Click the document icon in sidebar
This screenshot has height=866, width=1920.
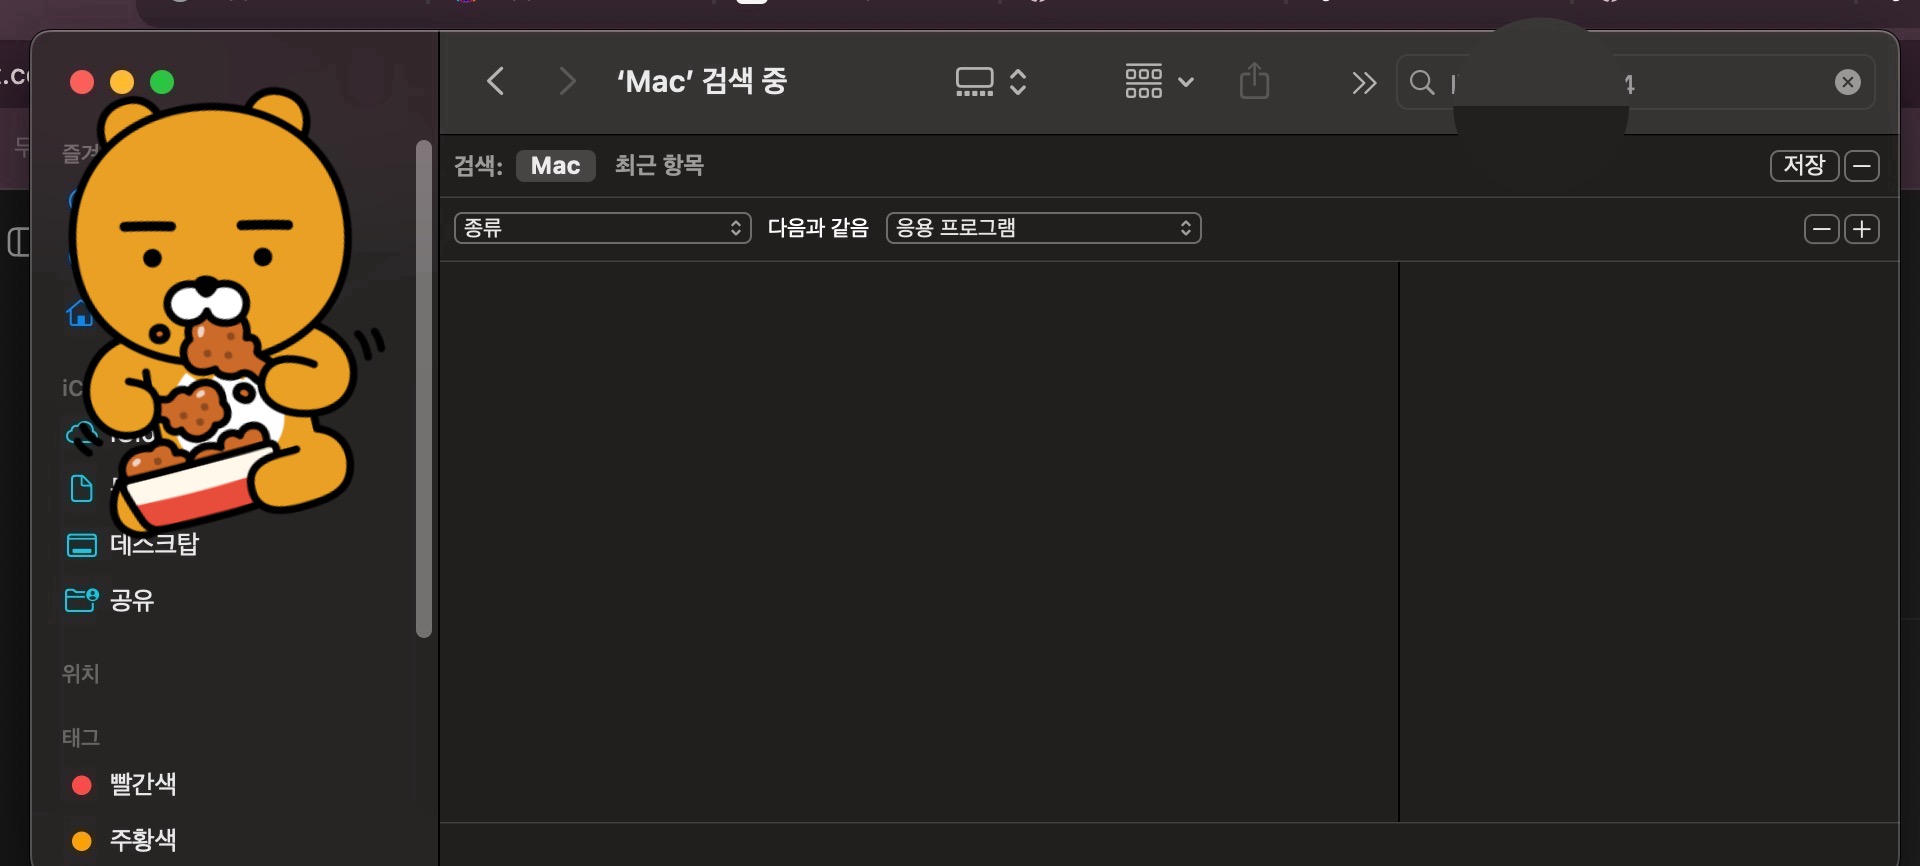pos(81,489)
